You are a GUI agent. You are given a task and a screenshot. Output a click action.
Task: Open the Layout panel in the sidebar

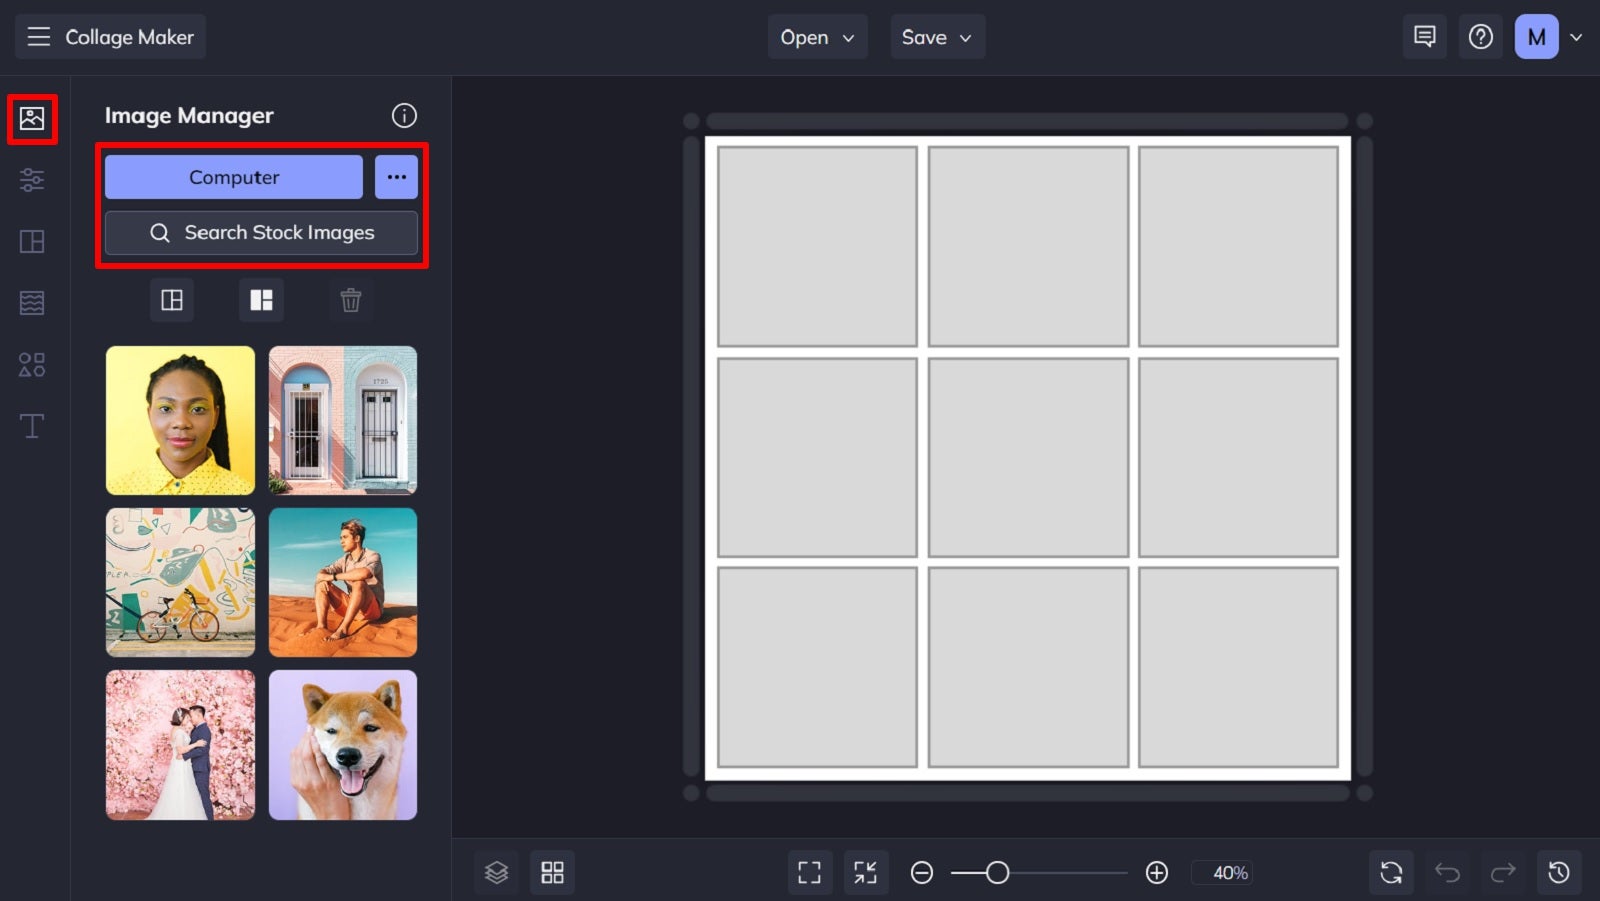[32, 241]
